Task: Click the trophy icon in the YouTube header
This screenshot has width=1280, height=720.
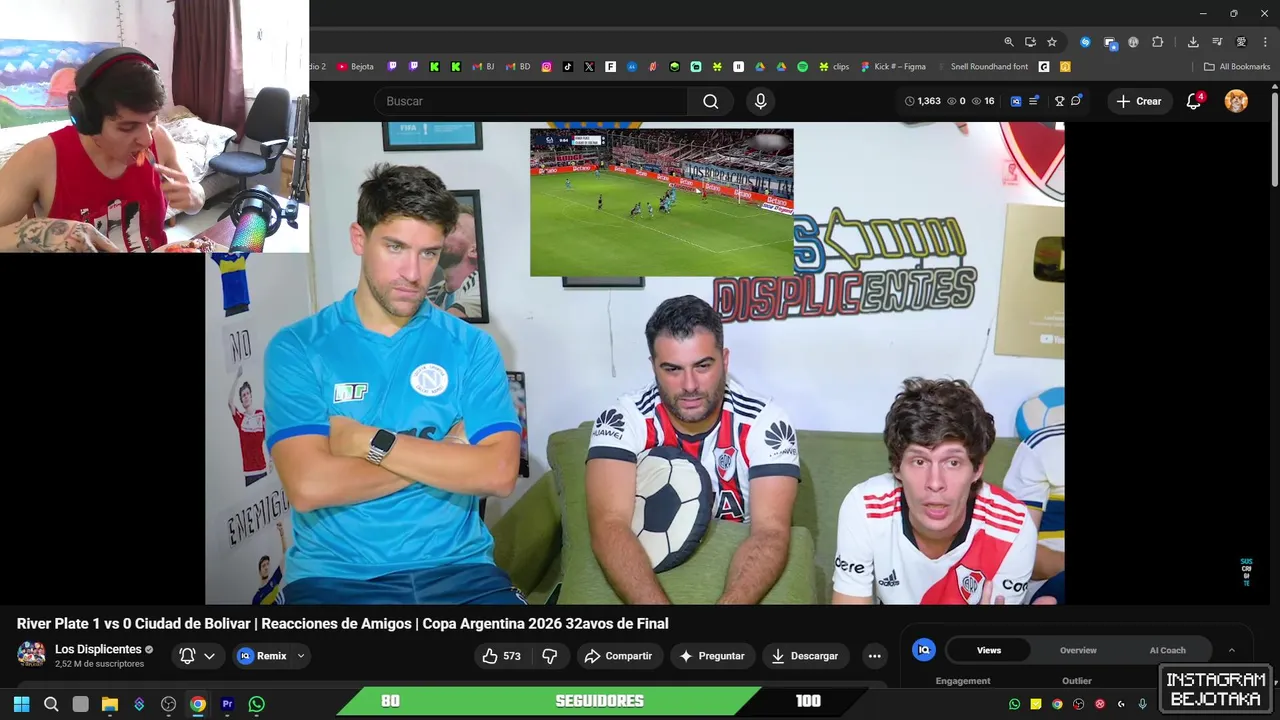Action: (1059, 101)
